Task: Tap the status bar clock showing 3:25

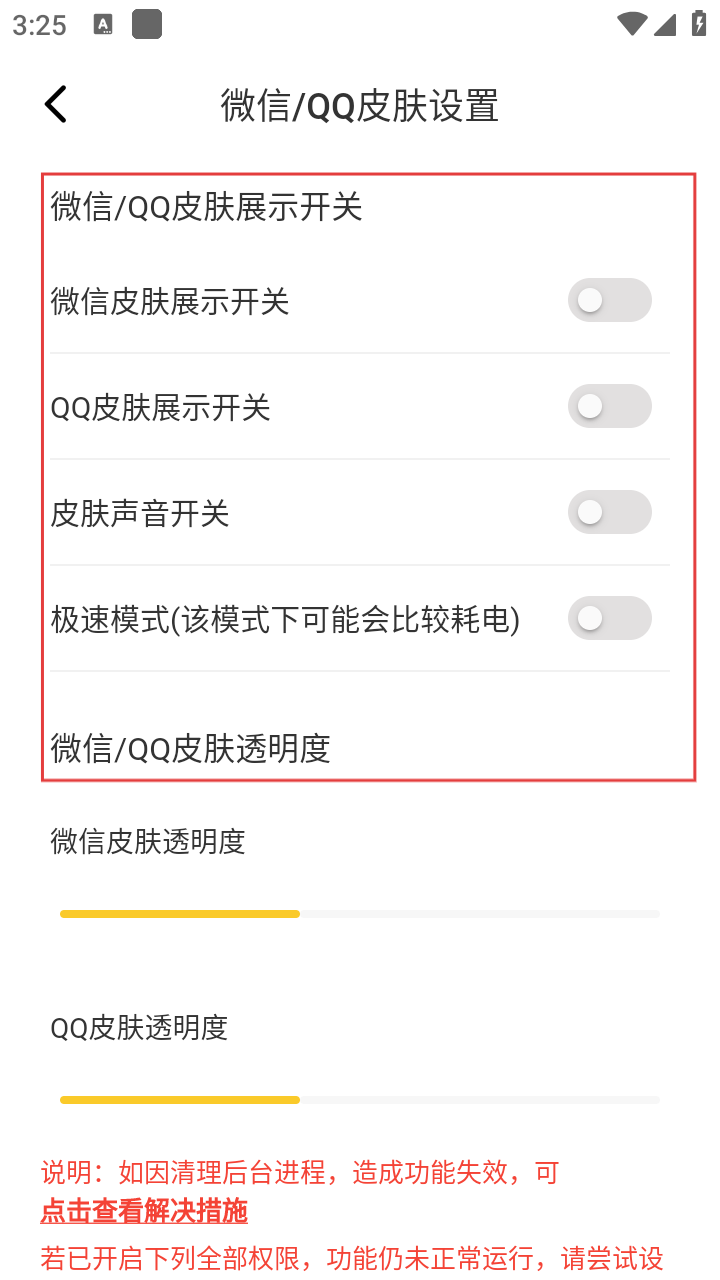Action: [40, 26]
